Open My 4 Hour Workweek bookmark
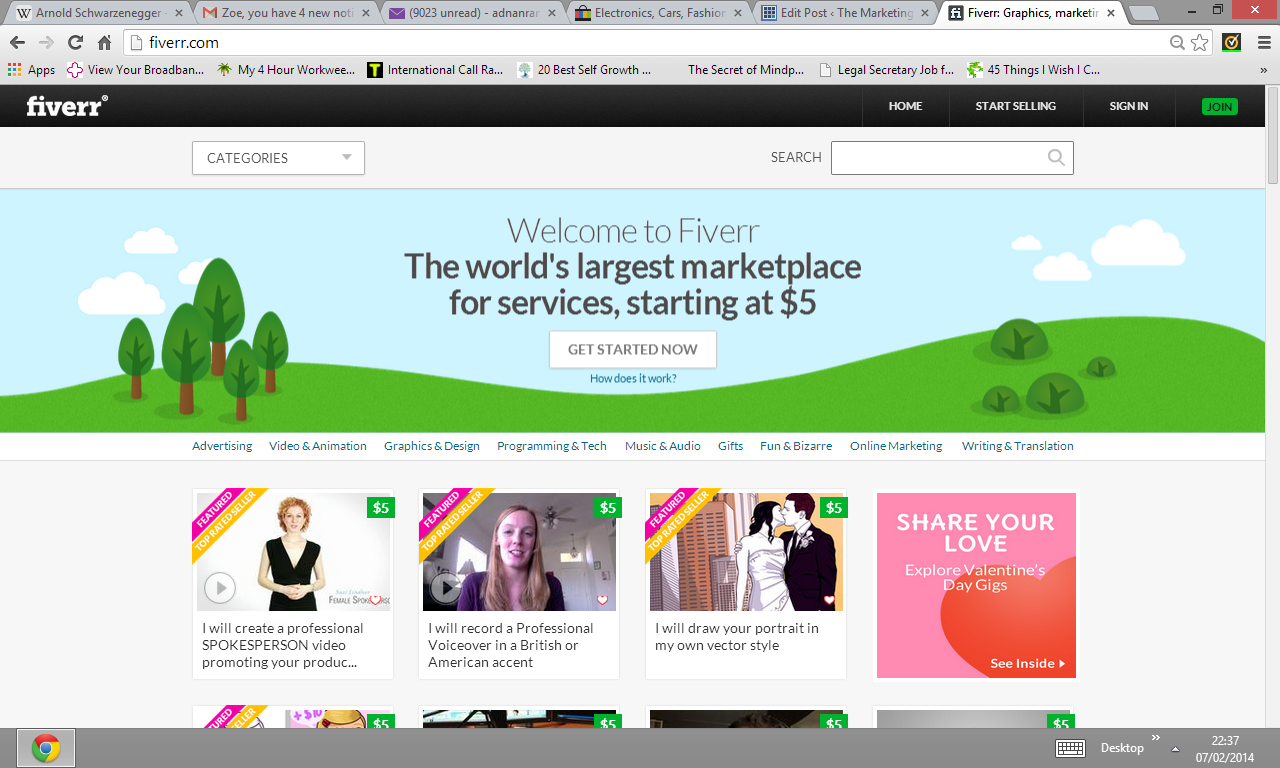The width and height of the screenshot is (1280, 768). coord(286,70)
